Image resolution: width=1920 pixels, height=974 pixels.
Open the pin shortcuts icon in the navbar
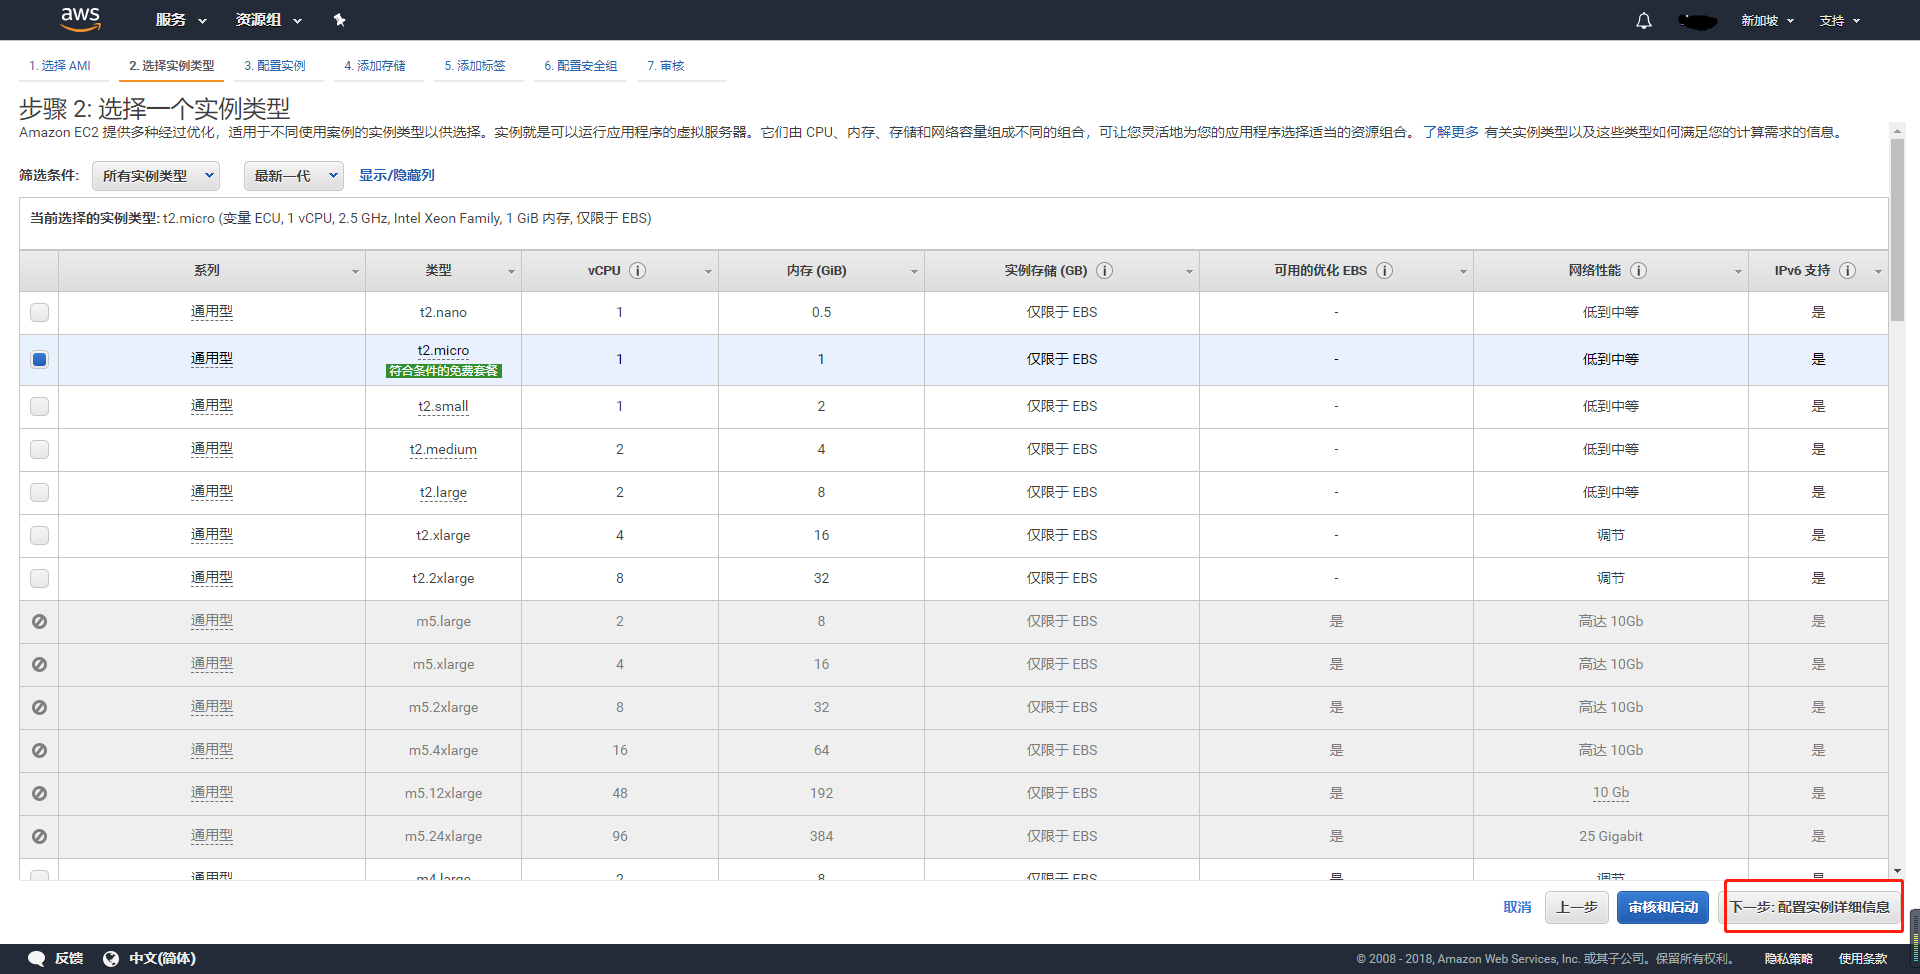point(339,20)
